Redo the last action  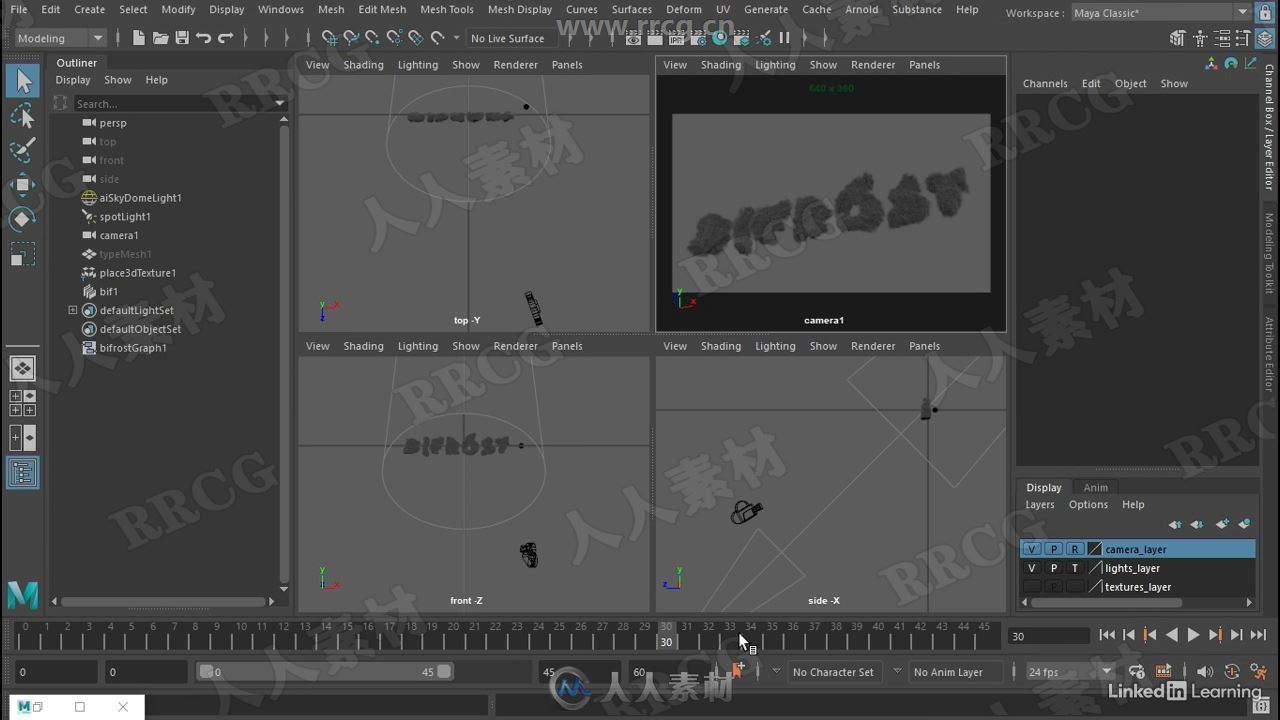pyautogui.click(x=226, y=38)
